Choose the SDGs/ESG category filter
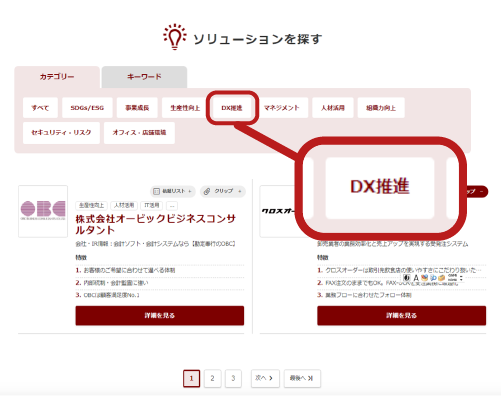 point(87,108)
